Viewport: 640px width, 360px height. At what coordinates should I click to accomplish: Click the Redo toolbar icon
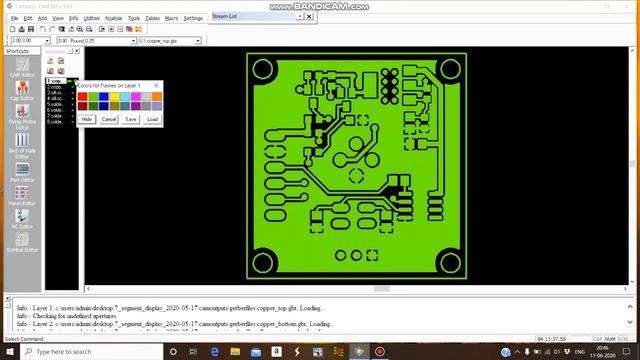(x=52, y=29)
